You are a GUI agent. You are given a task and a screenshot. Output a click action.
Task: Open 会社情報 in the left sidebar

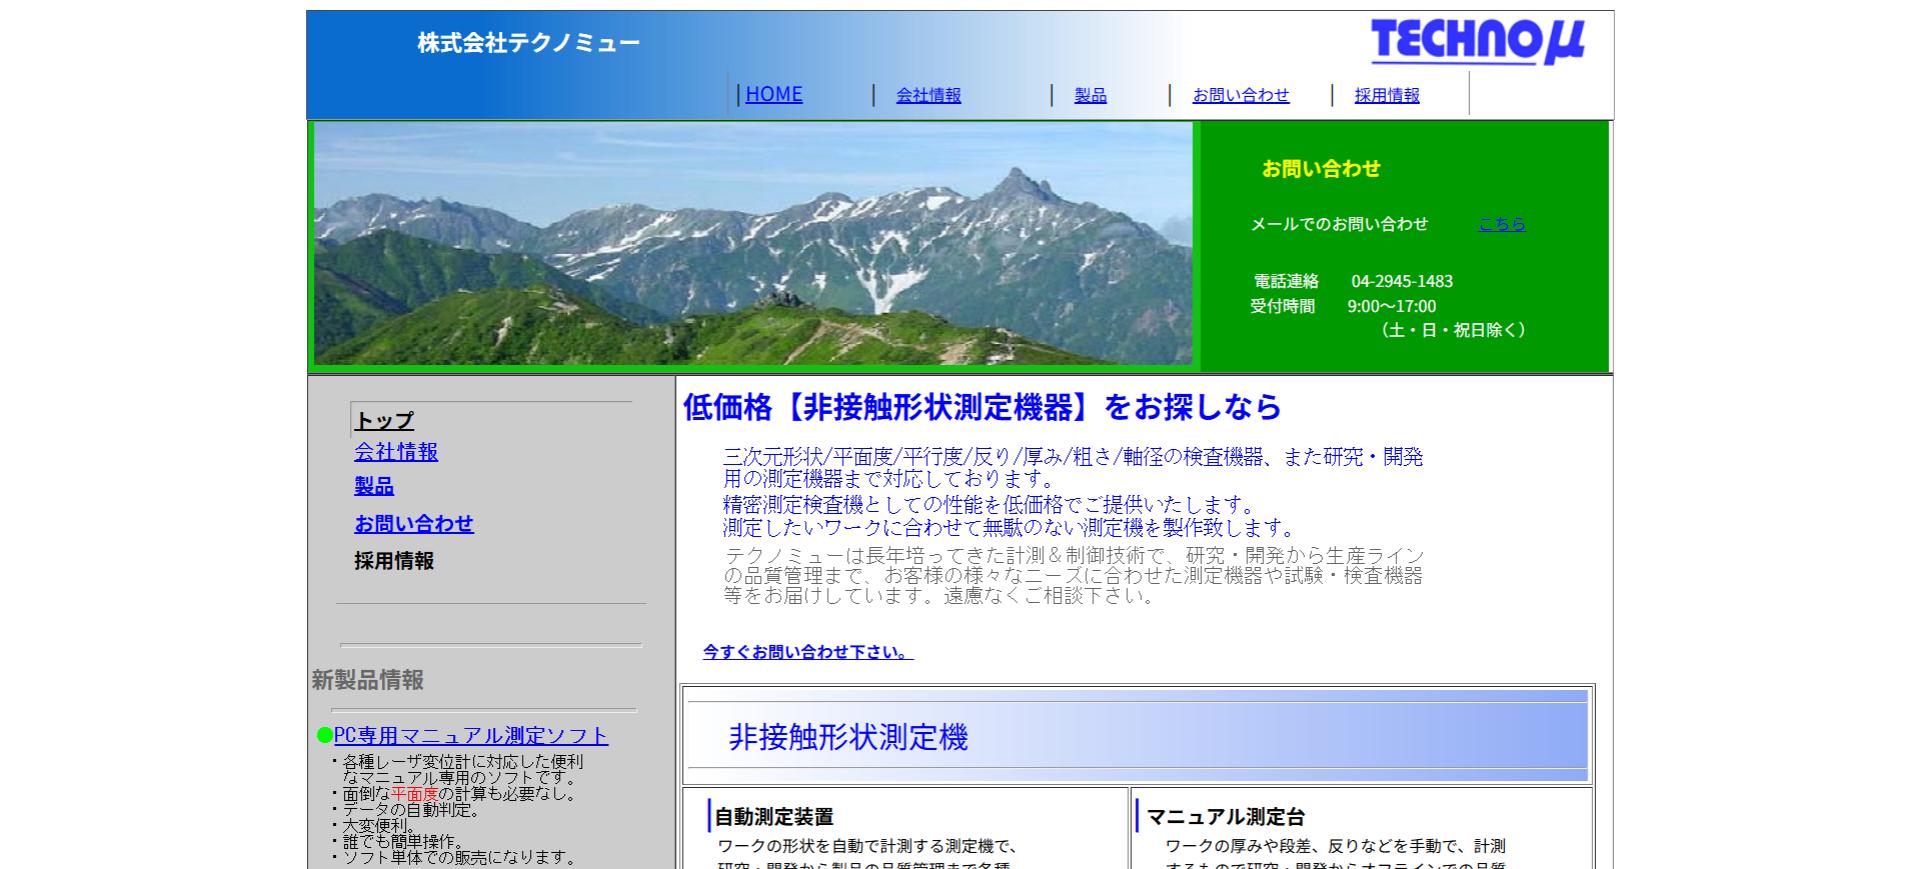[396, 452]
